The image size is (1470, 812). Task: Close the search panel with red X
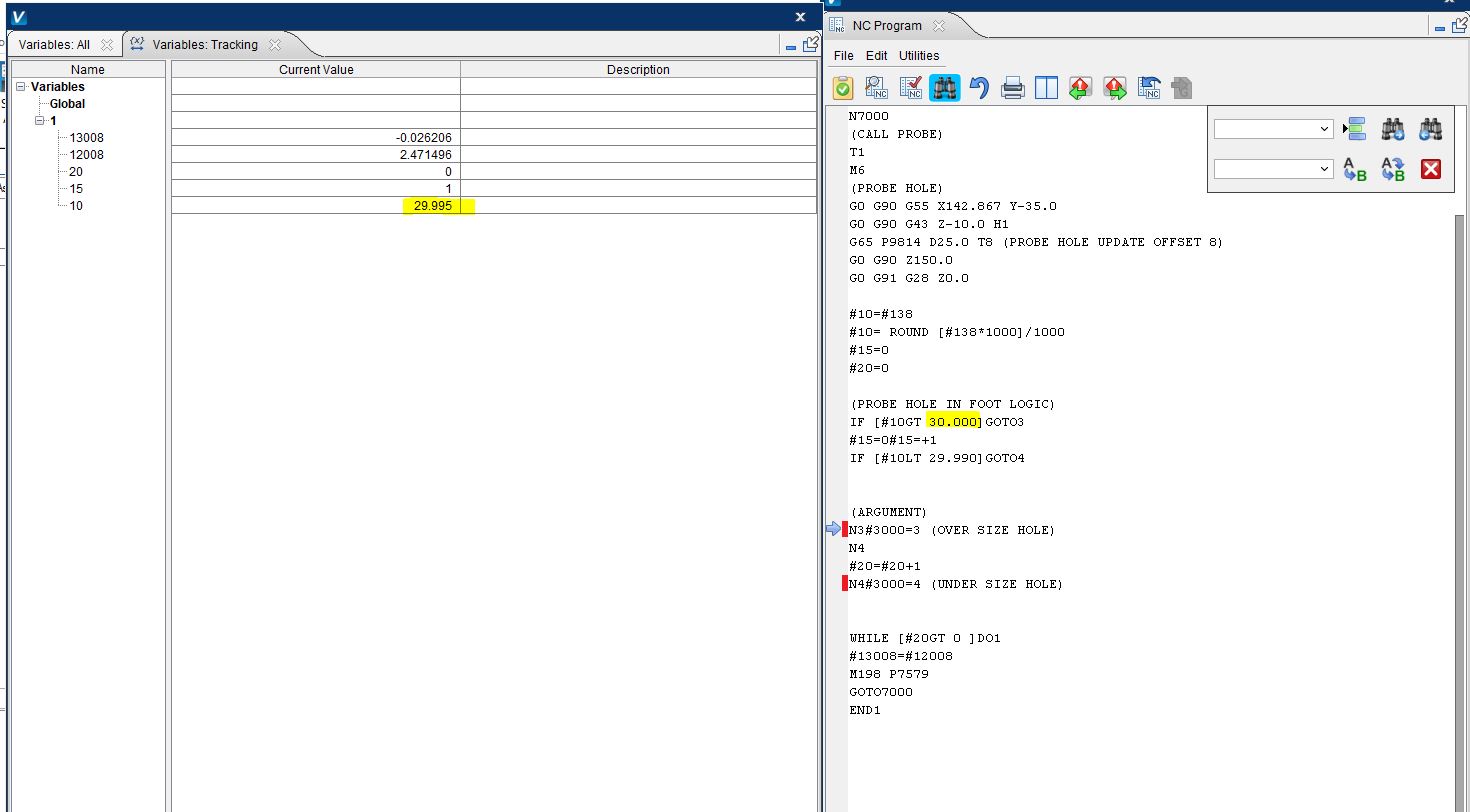(x=1431, y=169)
